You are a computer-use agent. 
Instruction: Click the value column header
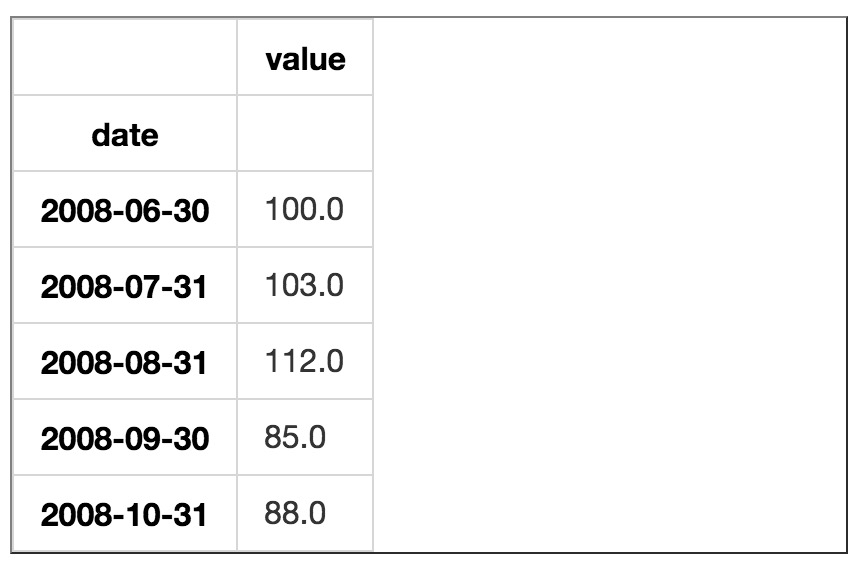pyautogui.click(x=305, y=59)
